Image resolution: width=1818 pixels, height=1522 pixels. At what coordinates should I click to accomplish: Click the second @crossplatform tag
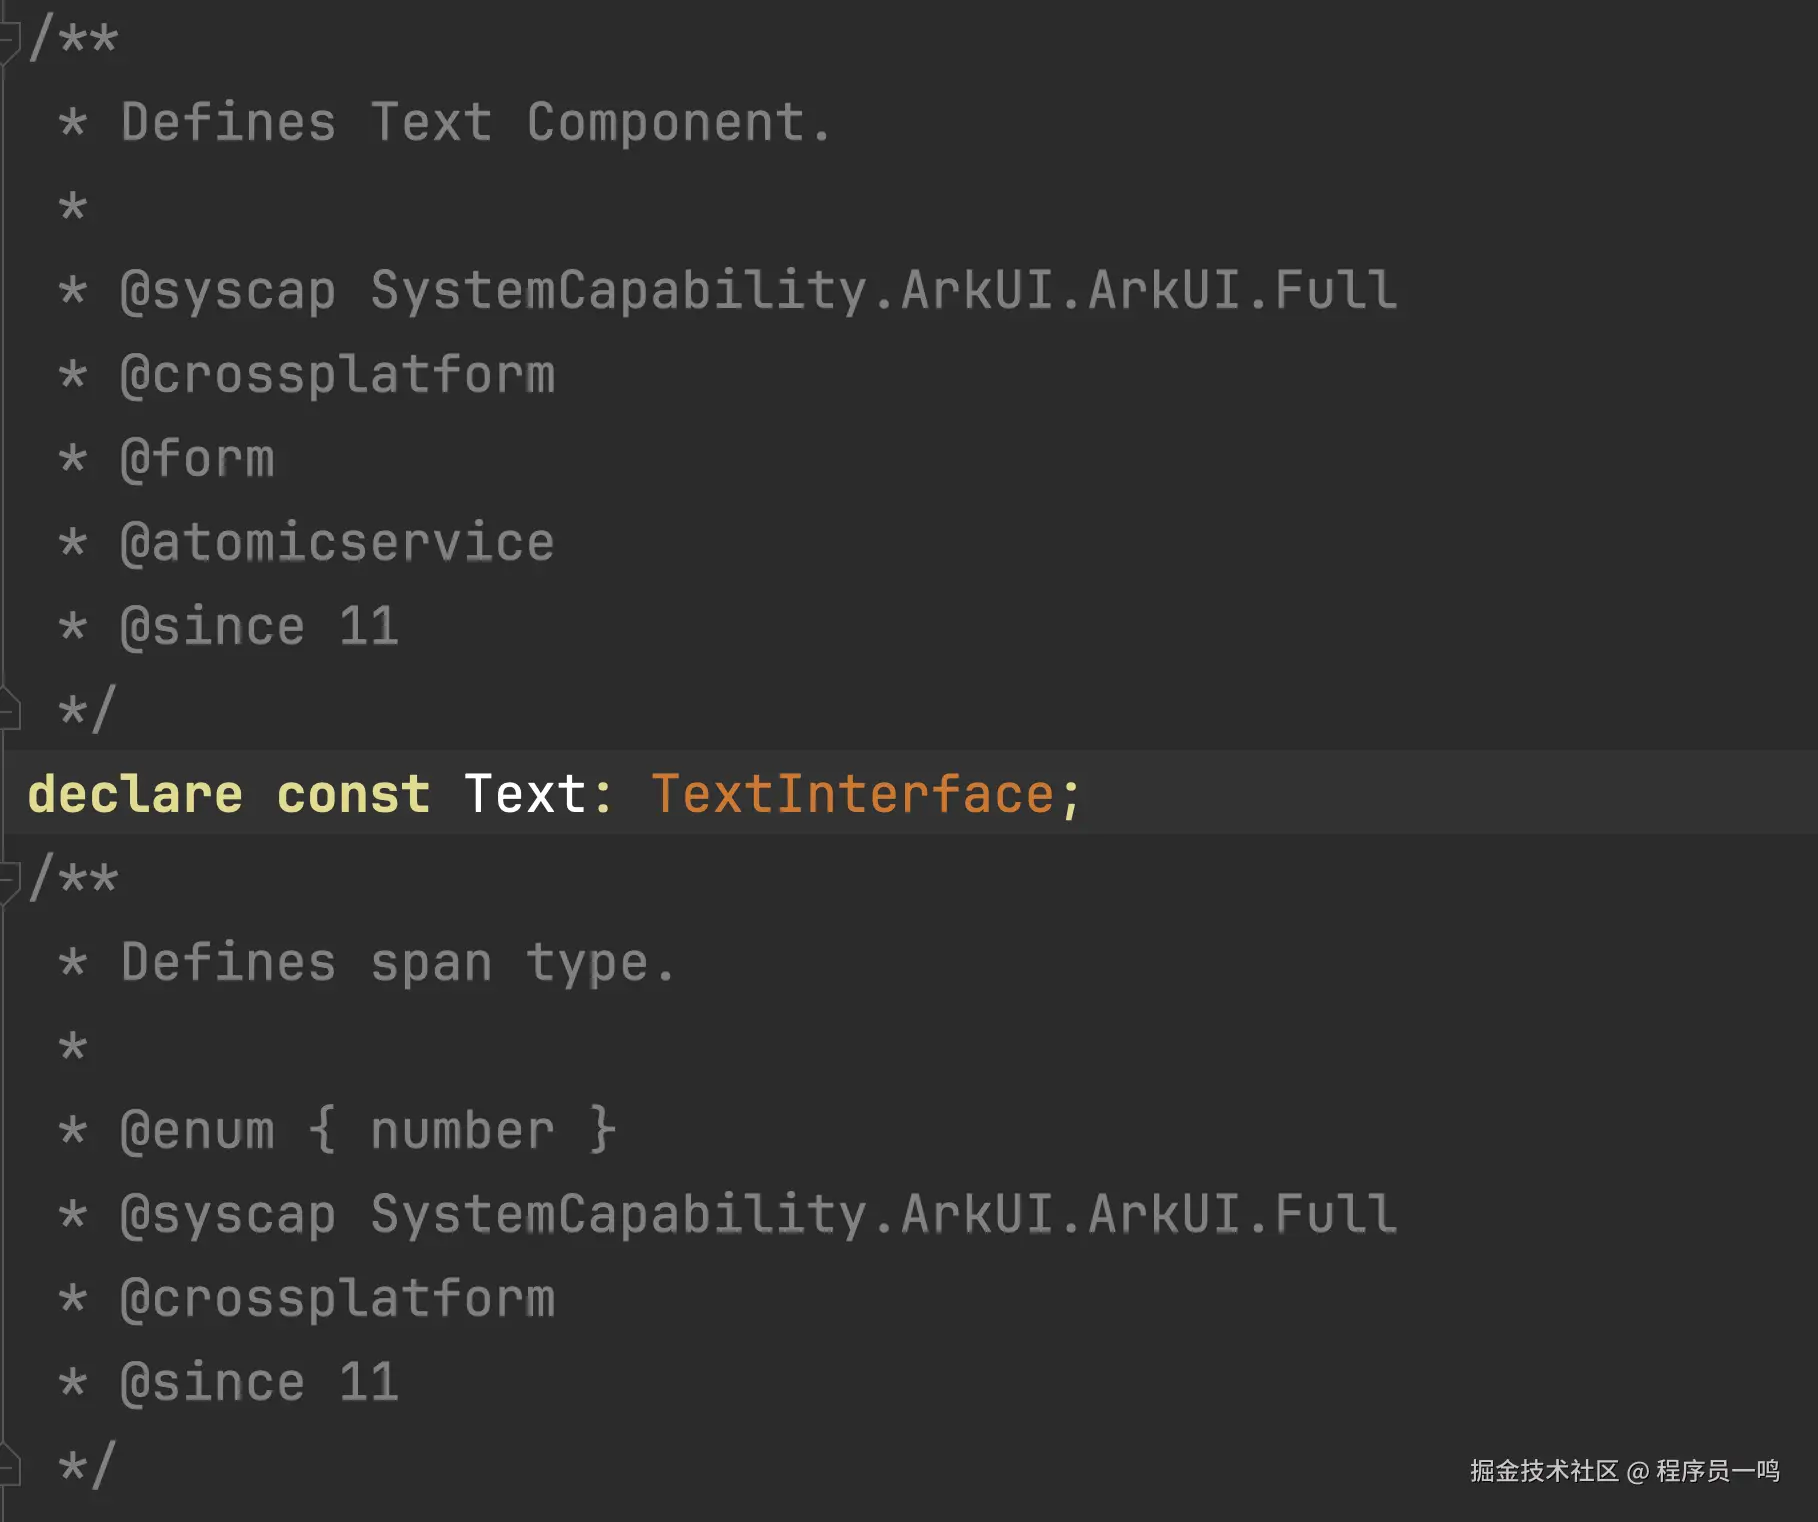337,1300
